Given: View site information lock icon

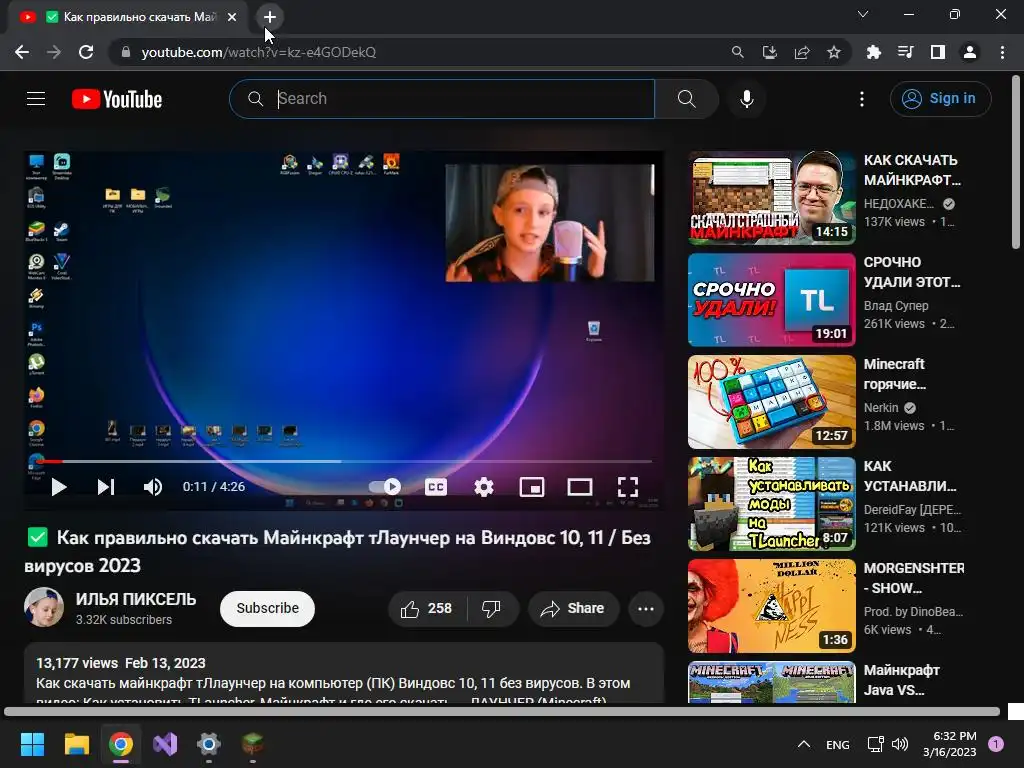Looking at the screenshot, I should pos(126,52).
